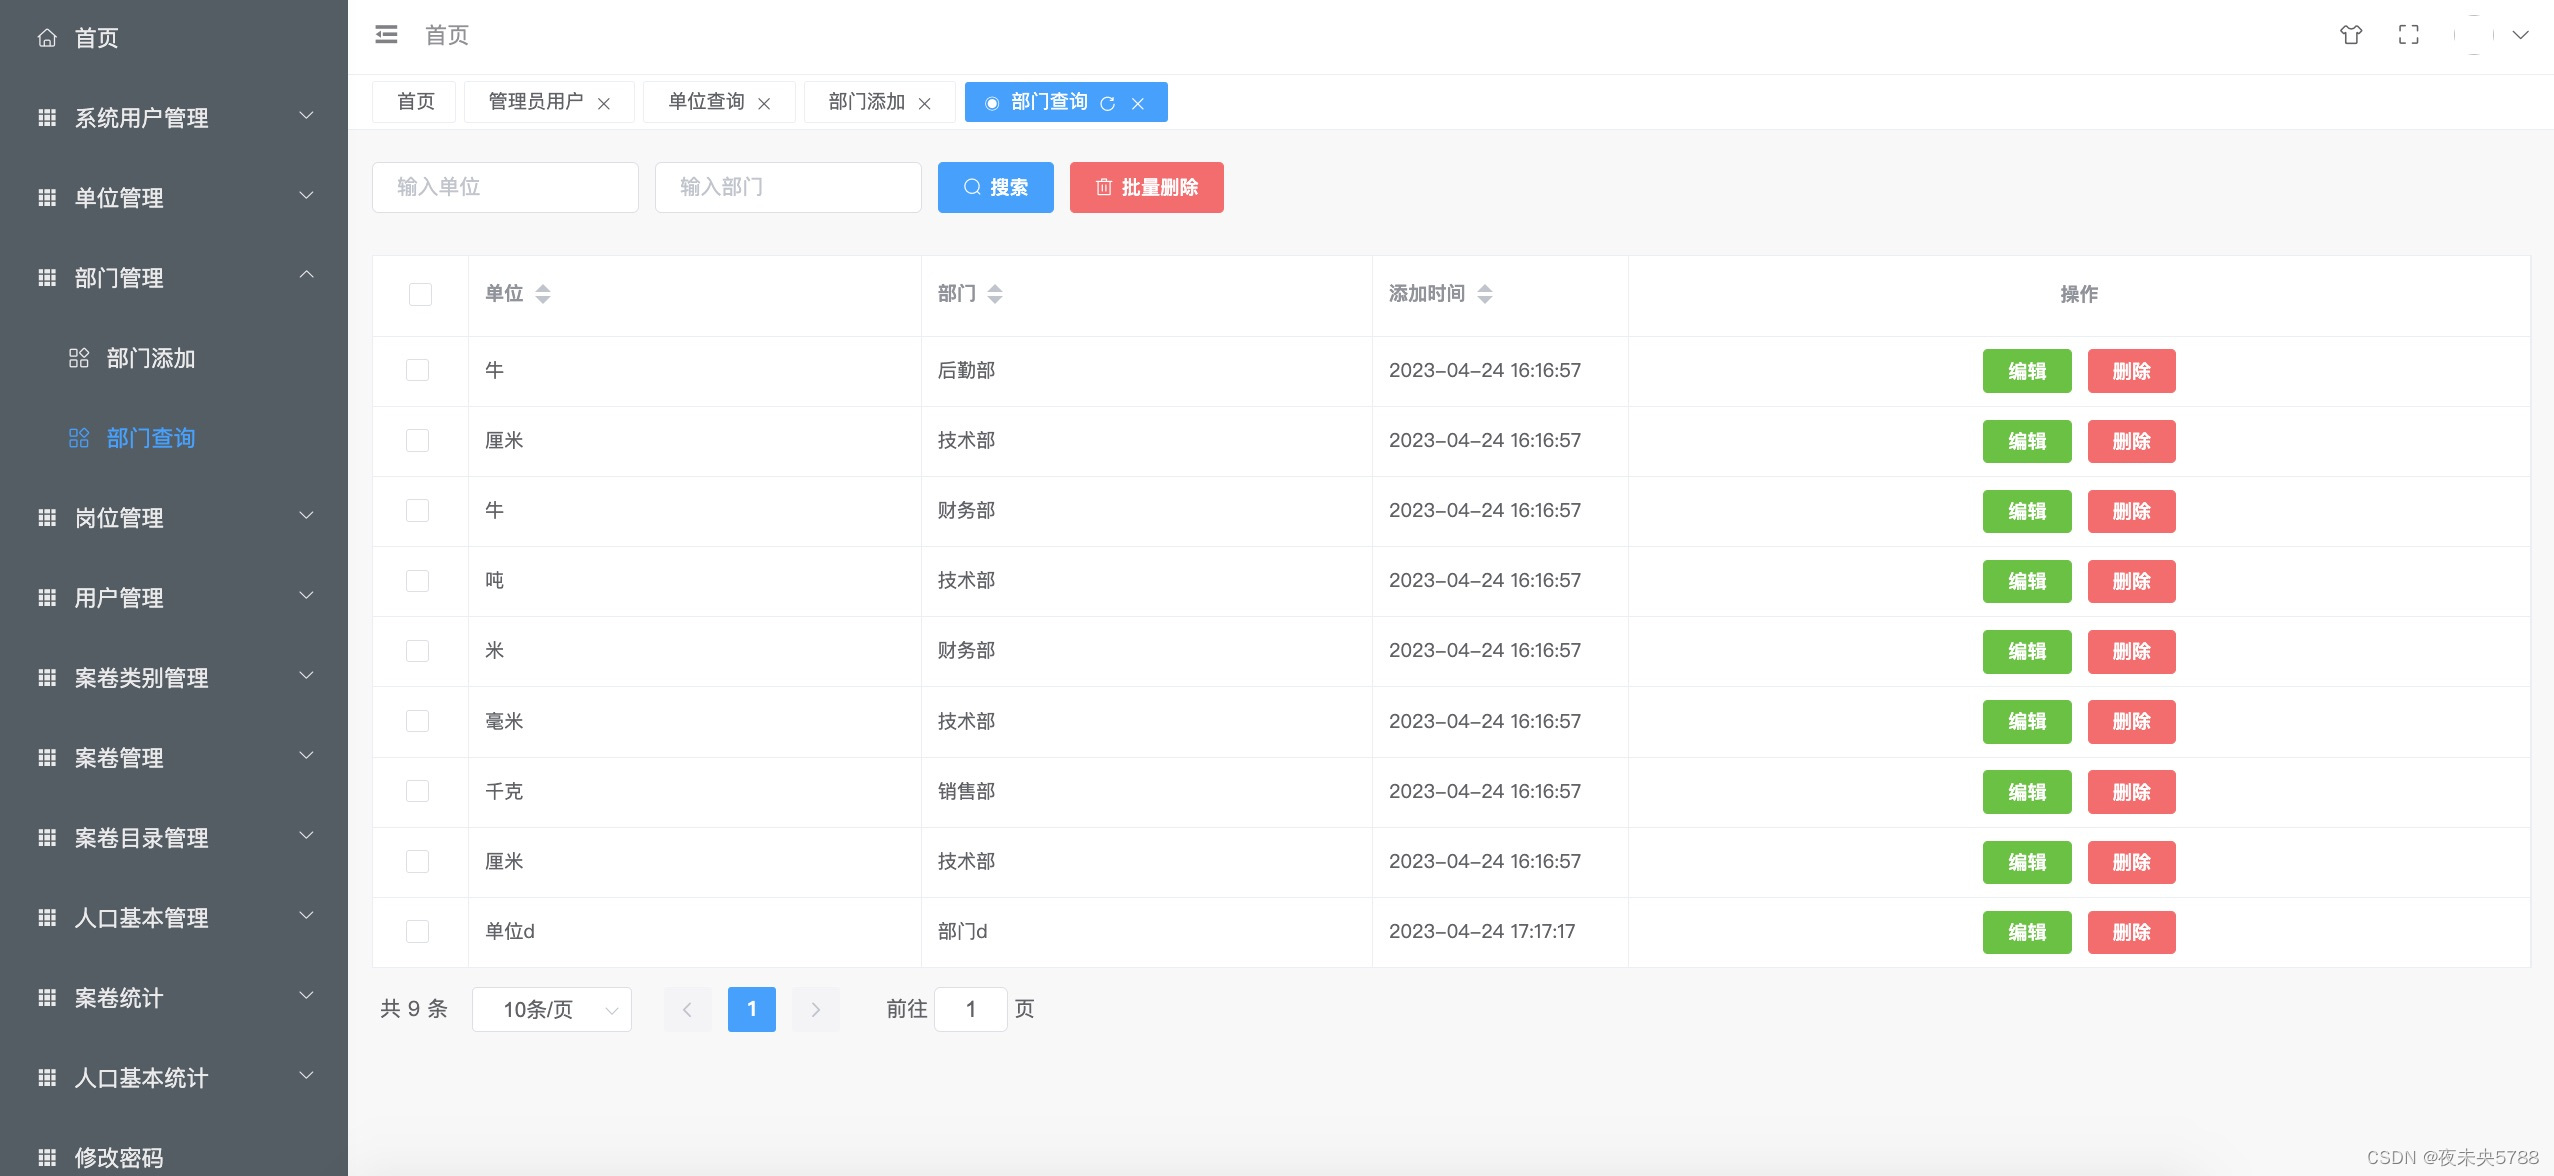
Task: Check the 后勤部 row checkbox
Action: pos(418,370)
